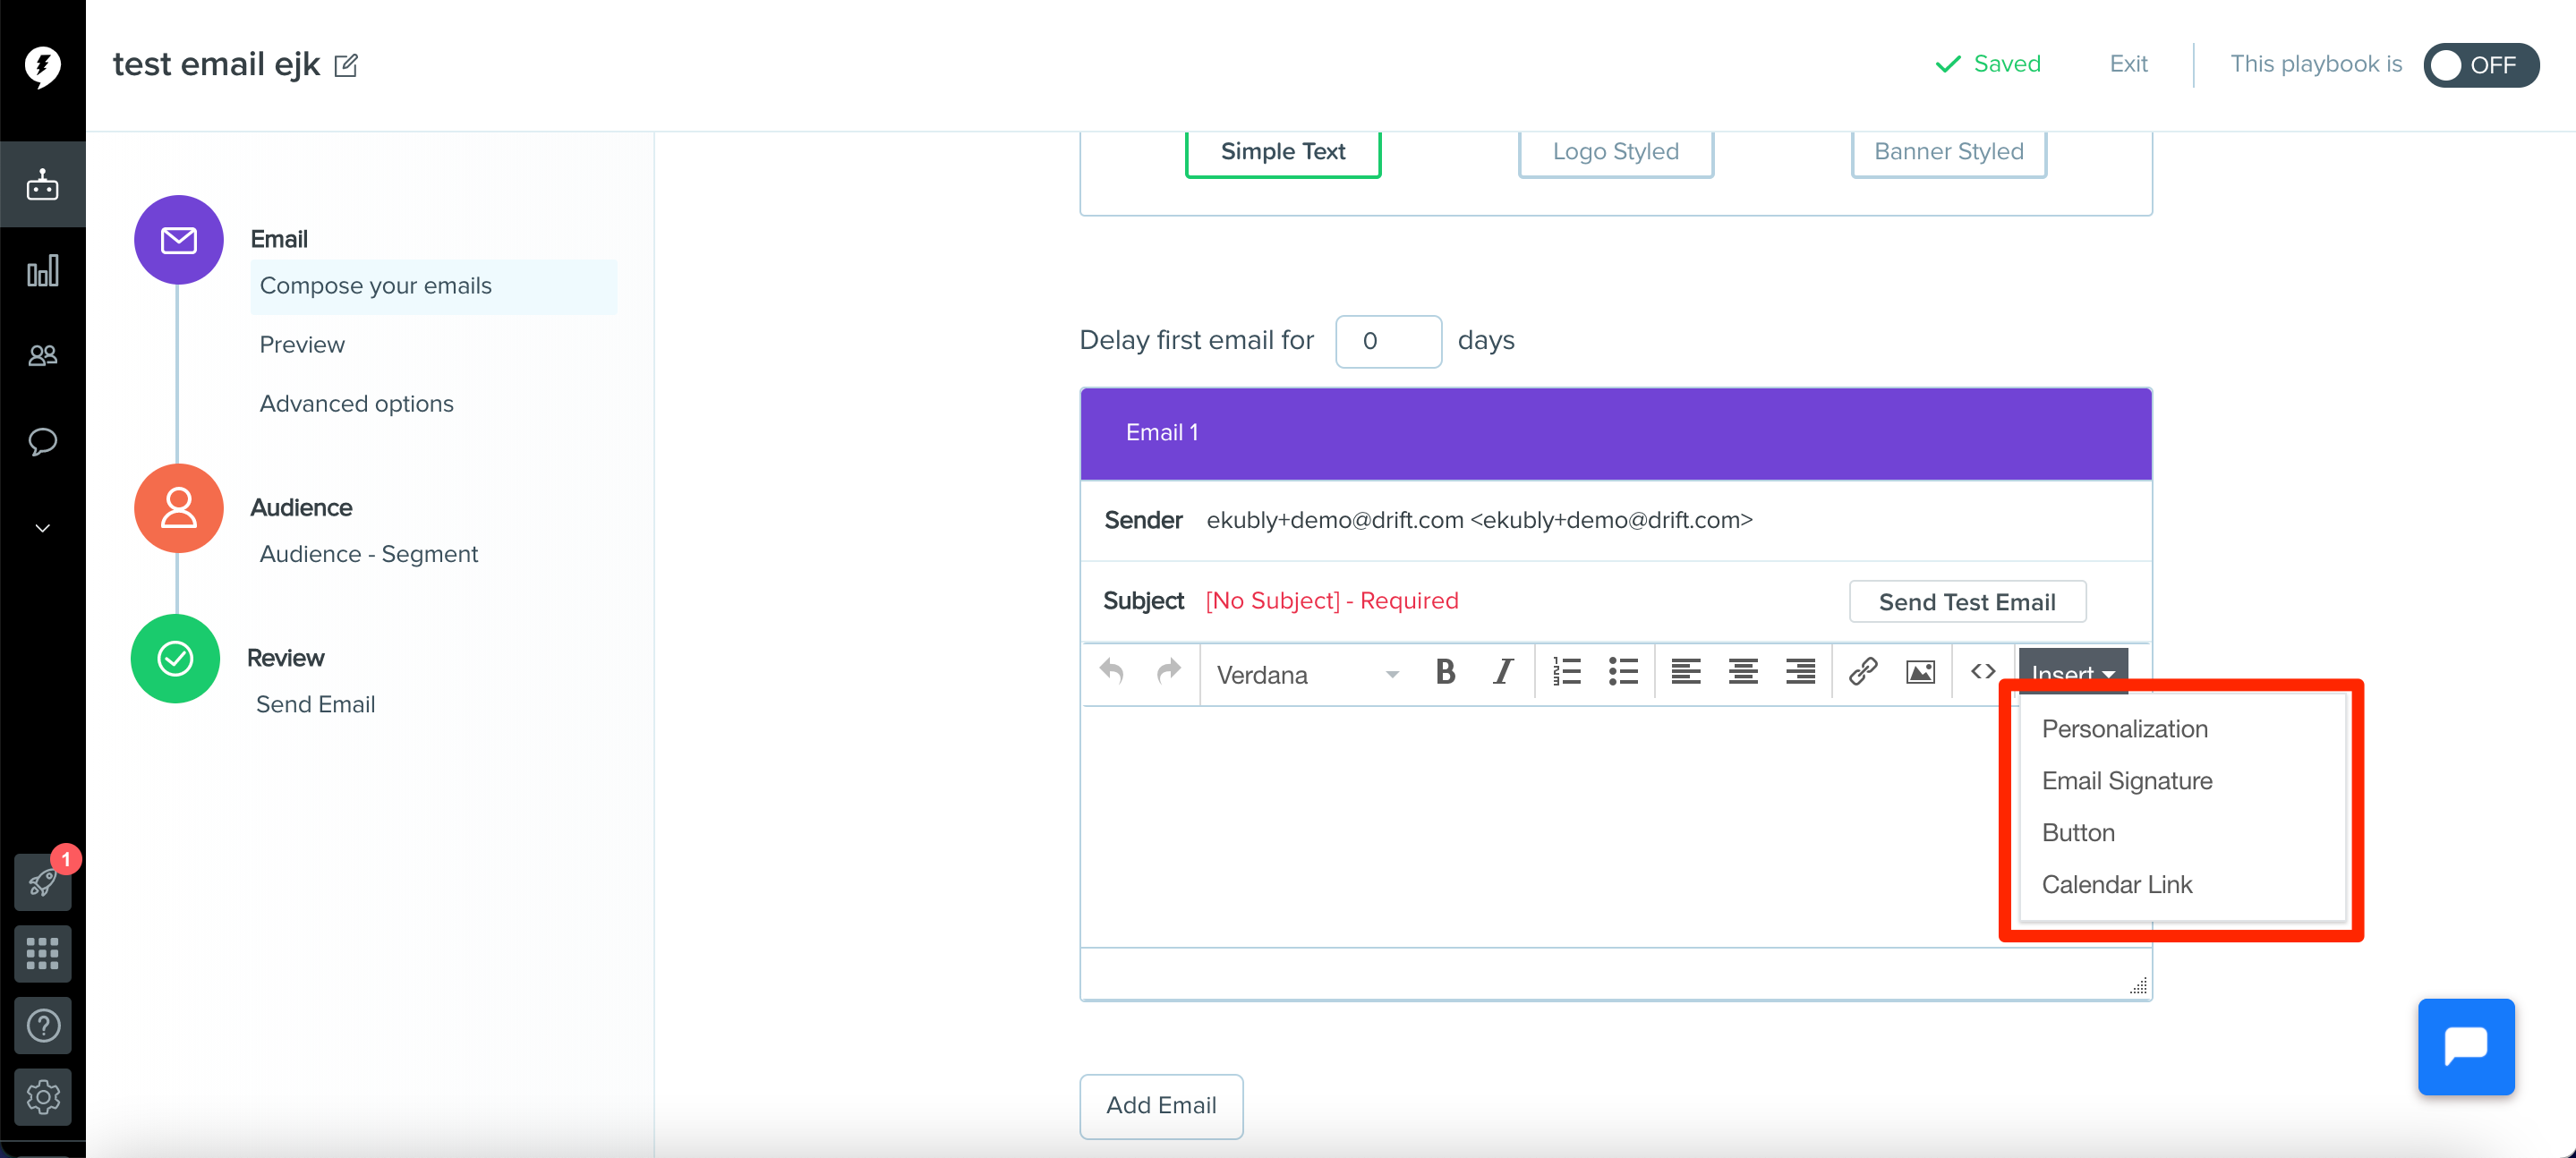Choose Email Signature from Insert menu

click(x=2127, y=781)
